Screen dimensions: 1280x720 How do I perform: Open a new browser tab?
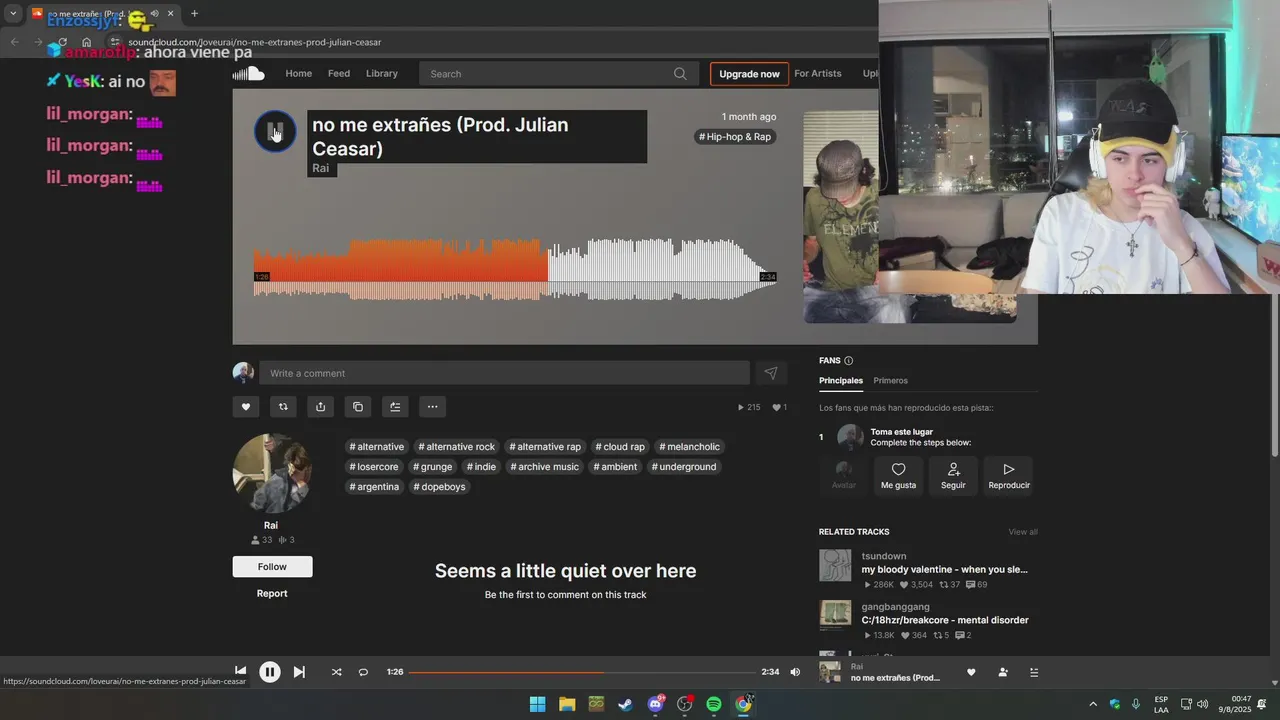click(x=194, y=14)
